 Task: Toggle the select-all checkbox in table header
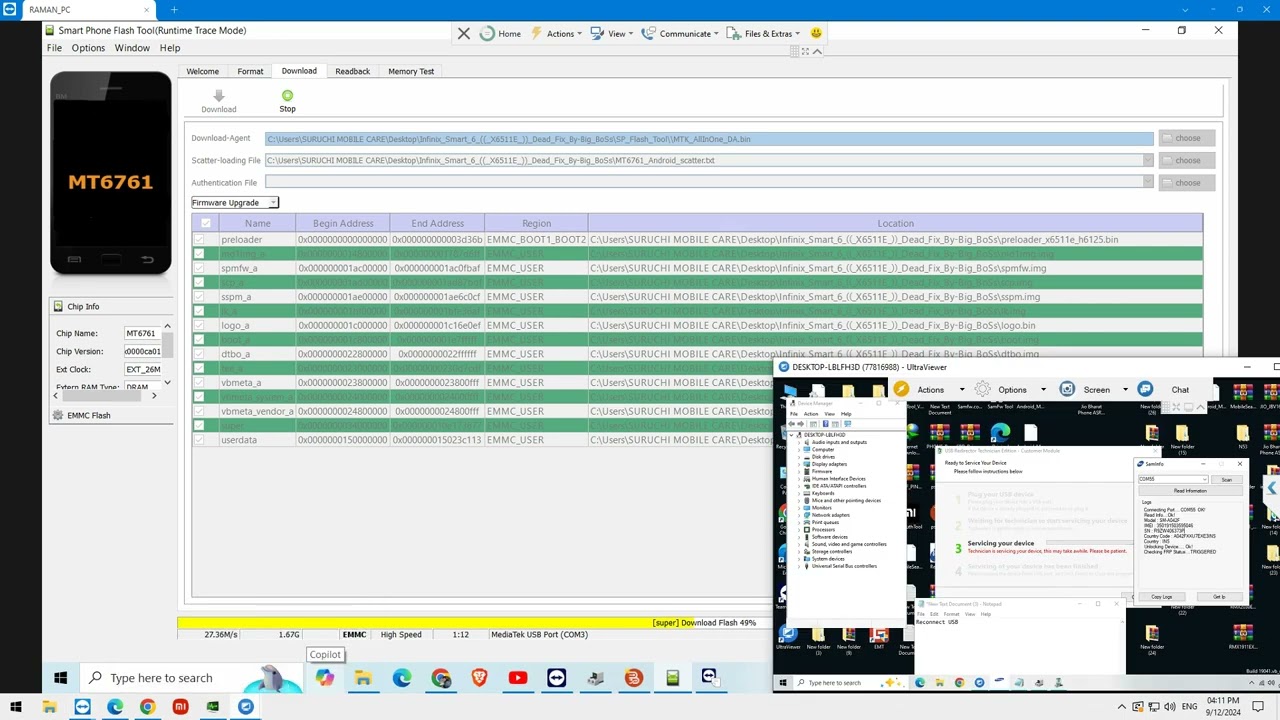pyautogui.click(x=206, y=223)
